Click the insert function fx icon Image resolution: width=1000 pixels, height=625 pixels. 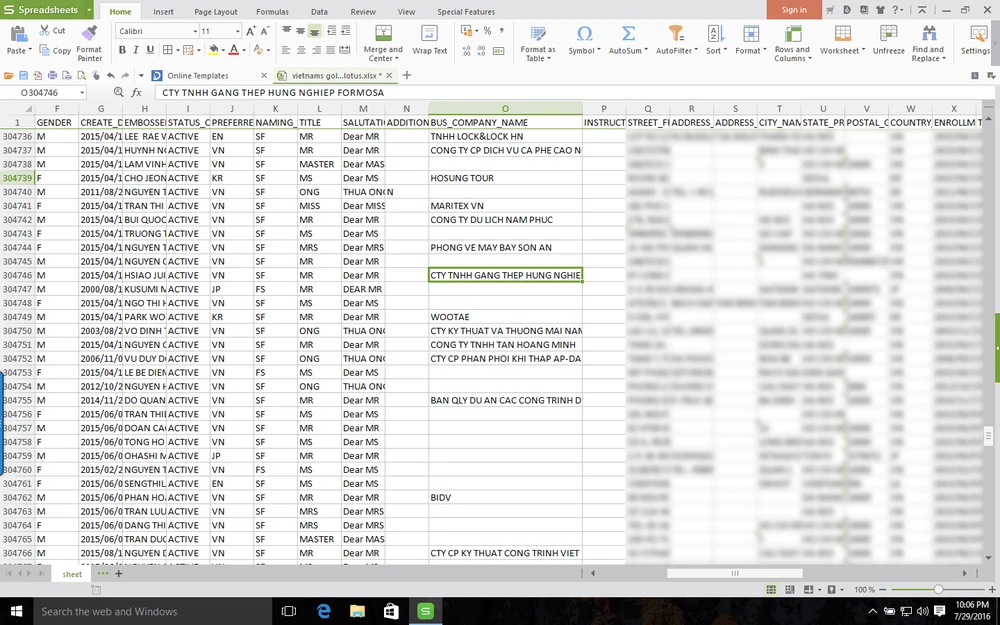point(136,92)
